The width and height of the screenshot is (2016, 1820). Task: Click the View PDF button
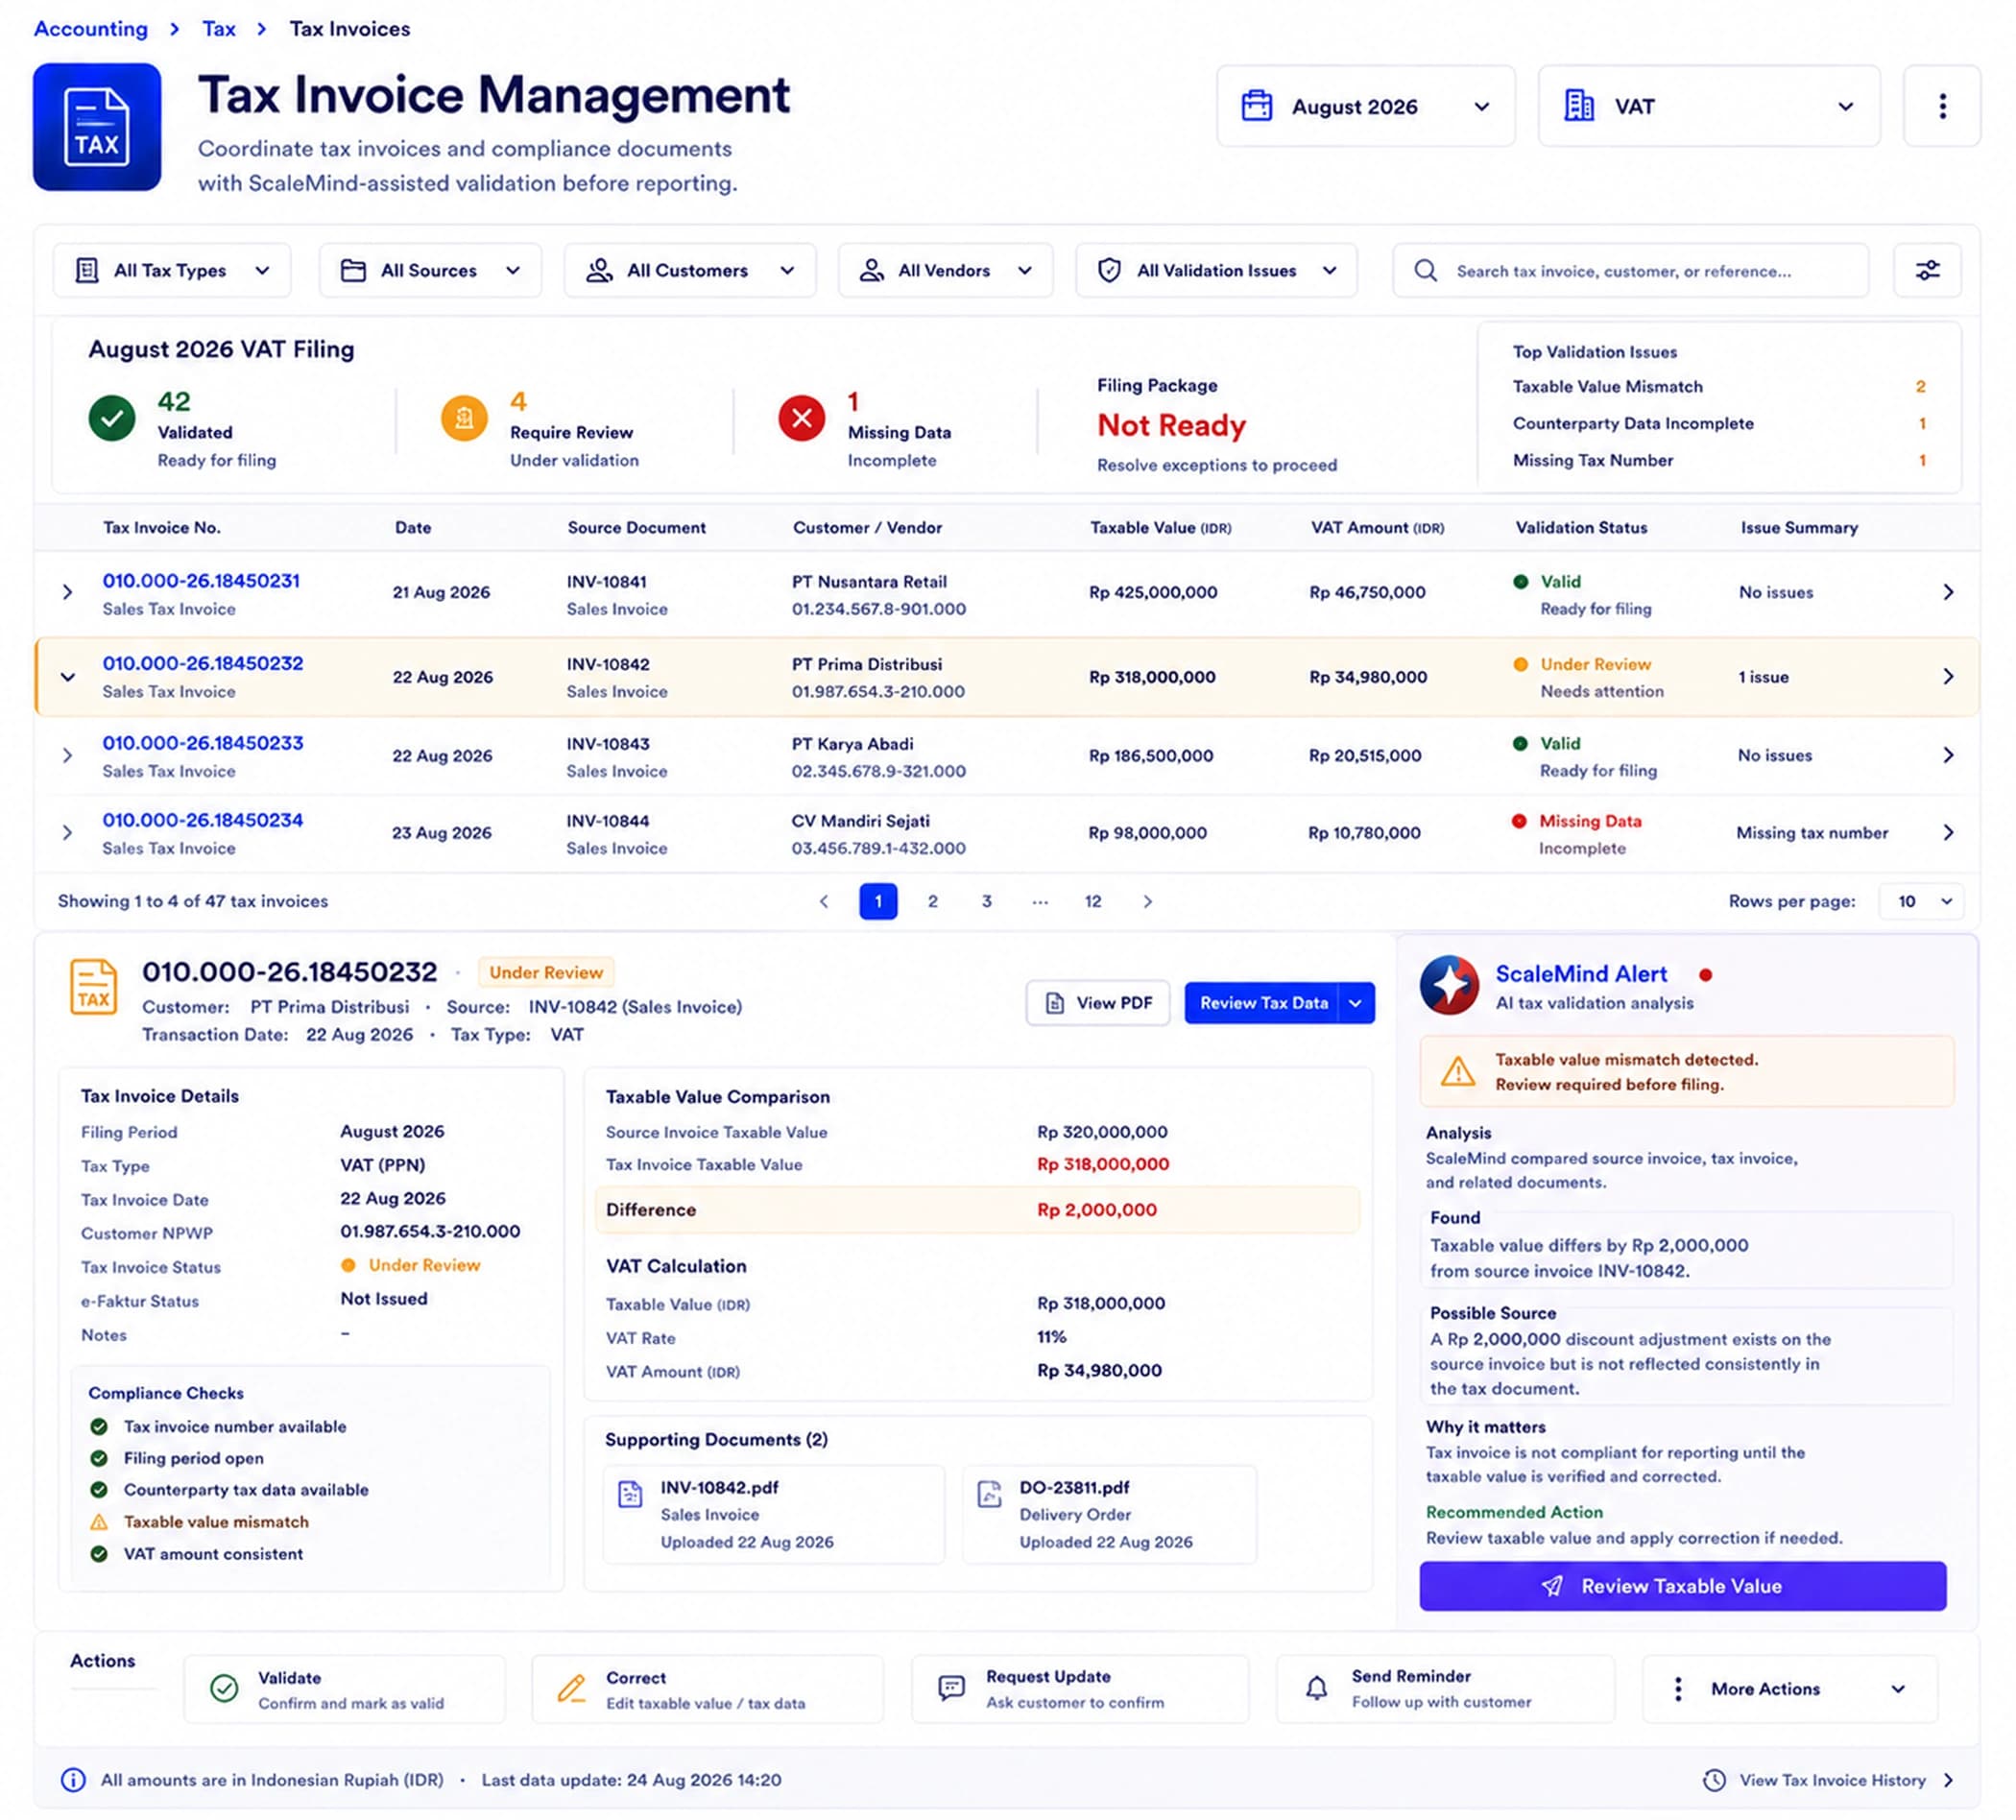pos(1097,1003)
